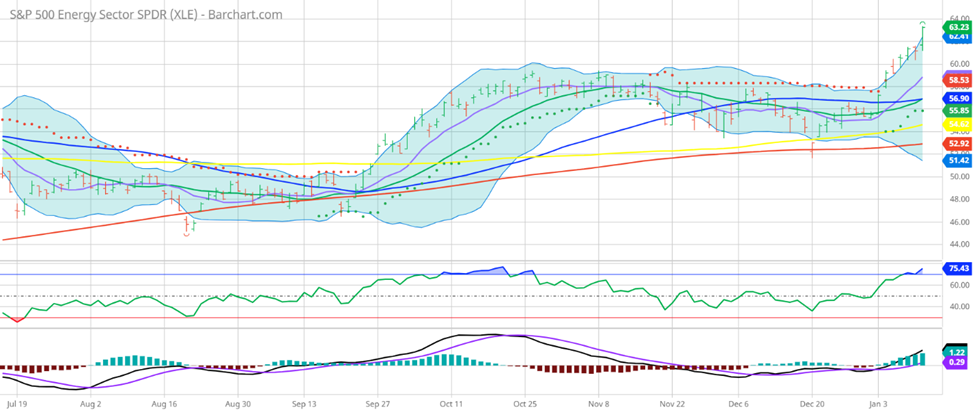Click the dark blue 56.90 moving average tag
This screenshot has height=412, width=975.
pyautogui.click(x=957, y=98)
